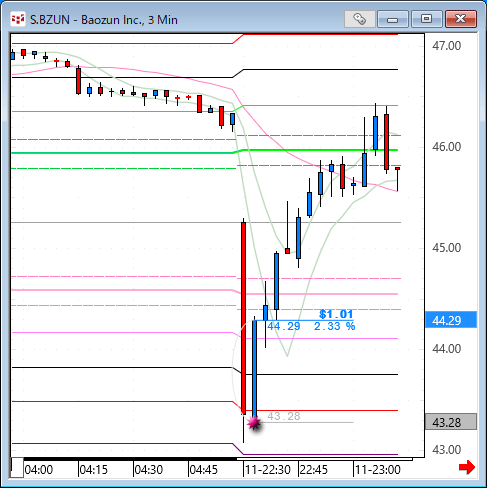Click the 22:45 time axis label
This screenshot has height=488, width=487.
tap(314, 470)
